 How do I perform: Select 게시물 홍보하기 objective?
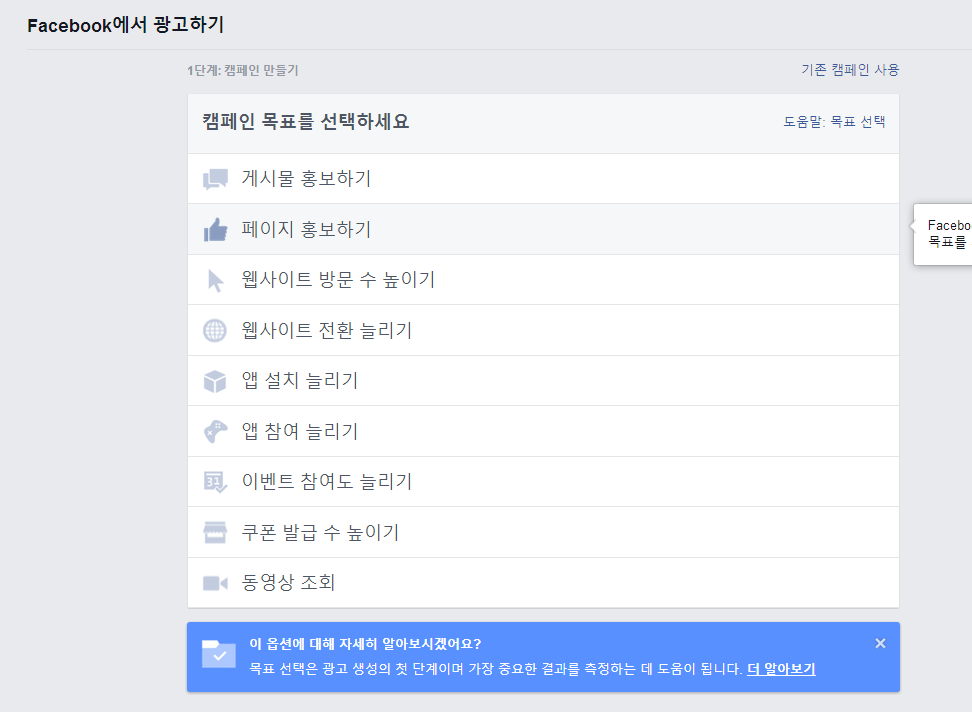pyautogui.click(x=543, y=178)
